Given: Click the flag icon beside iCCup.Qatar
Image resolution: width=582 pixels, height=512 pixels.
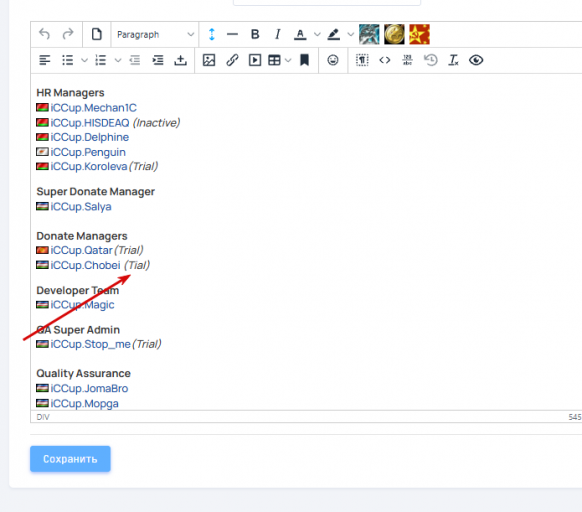Looking at the screenshot, I should coord(42,250).
